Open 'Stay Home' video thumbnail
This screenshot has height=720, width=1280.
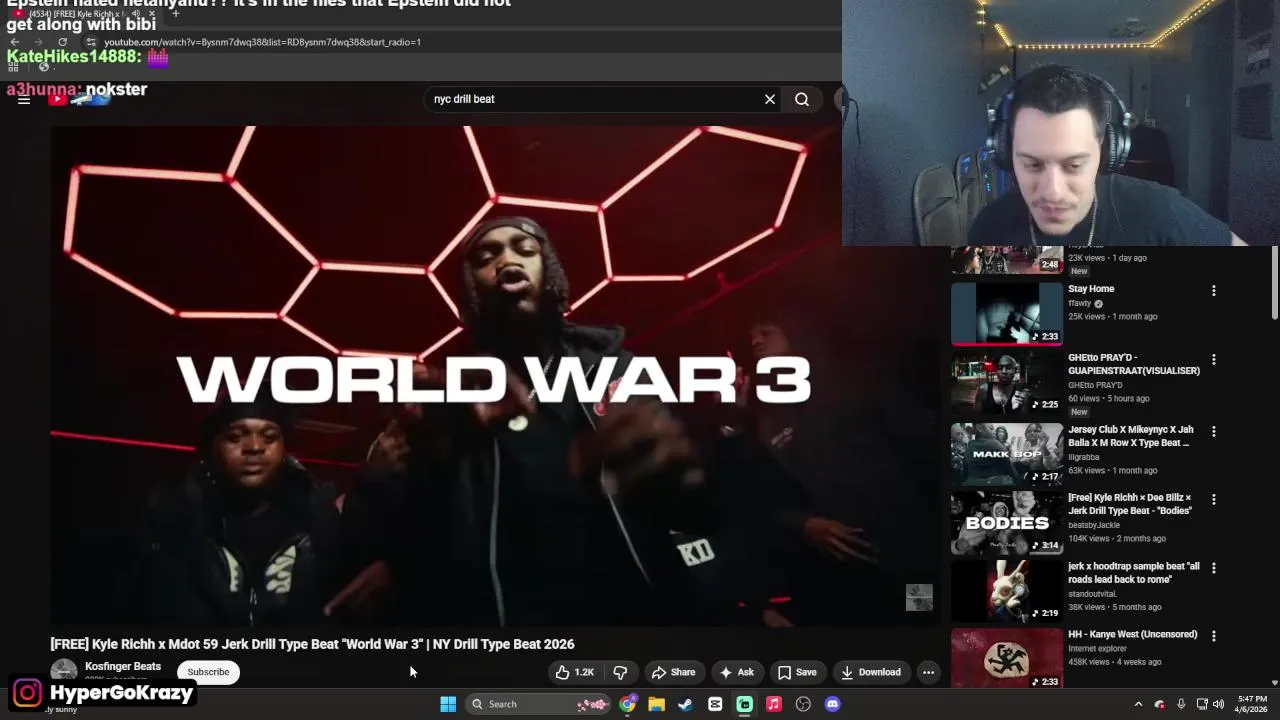[1007, 314]
